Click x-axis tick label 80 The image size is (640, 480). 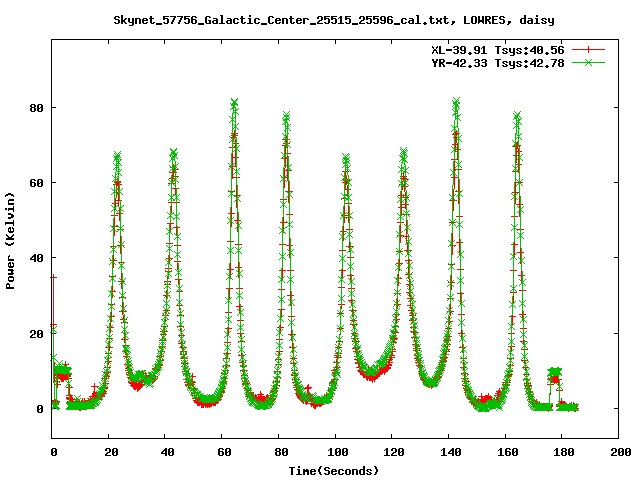click(x=281, y=452)
